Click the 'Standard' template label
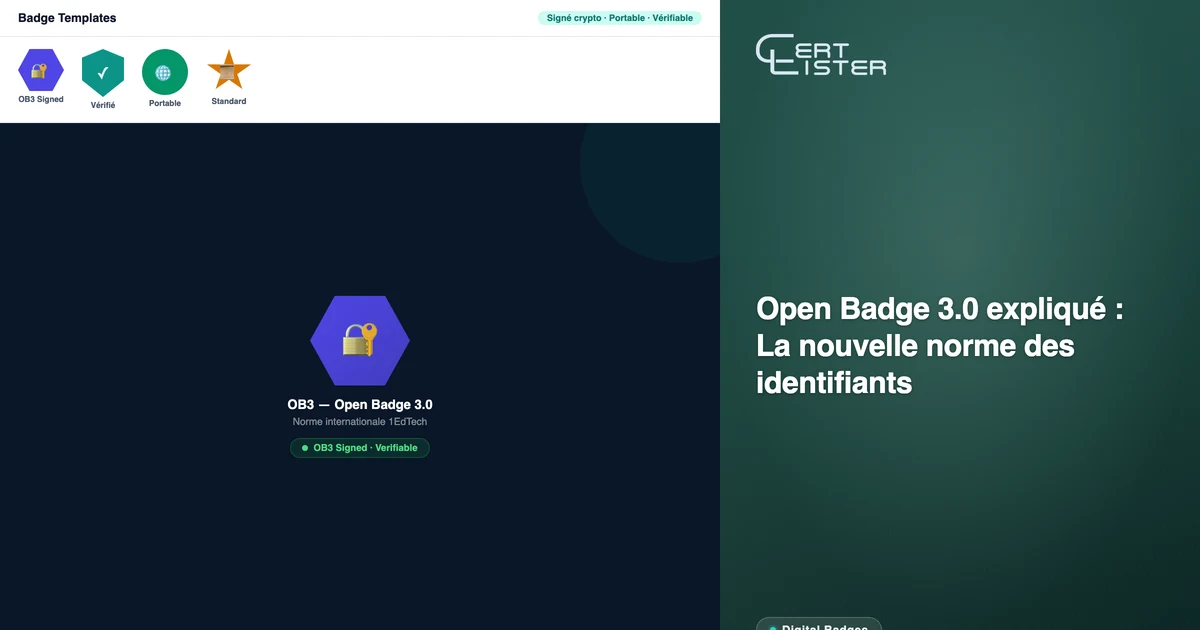Viewport: 1200px width, 630px height. click(229, 101)
